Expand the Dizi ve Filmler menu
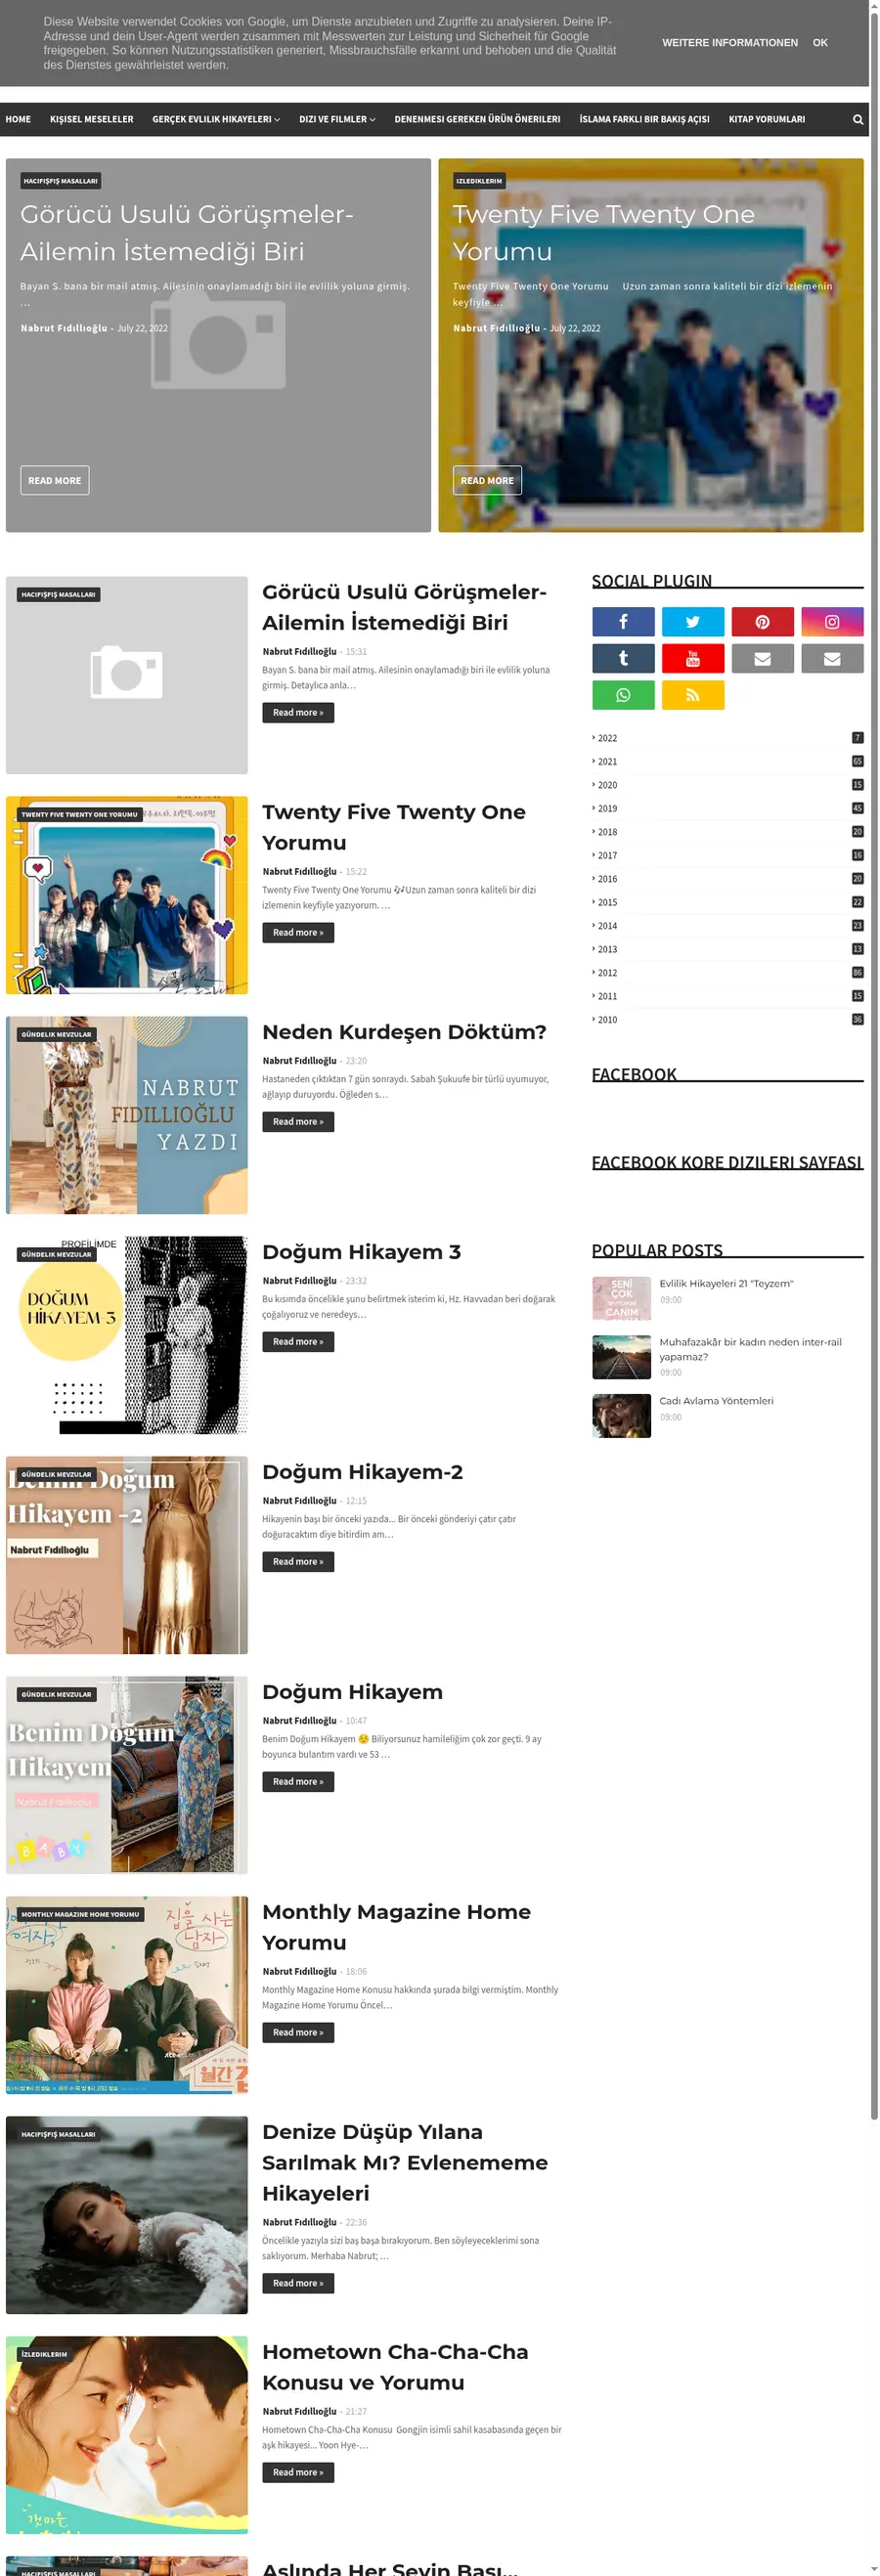 [337, 119]
